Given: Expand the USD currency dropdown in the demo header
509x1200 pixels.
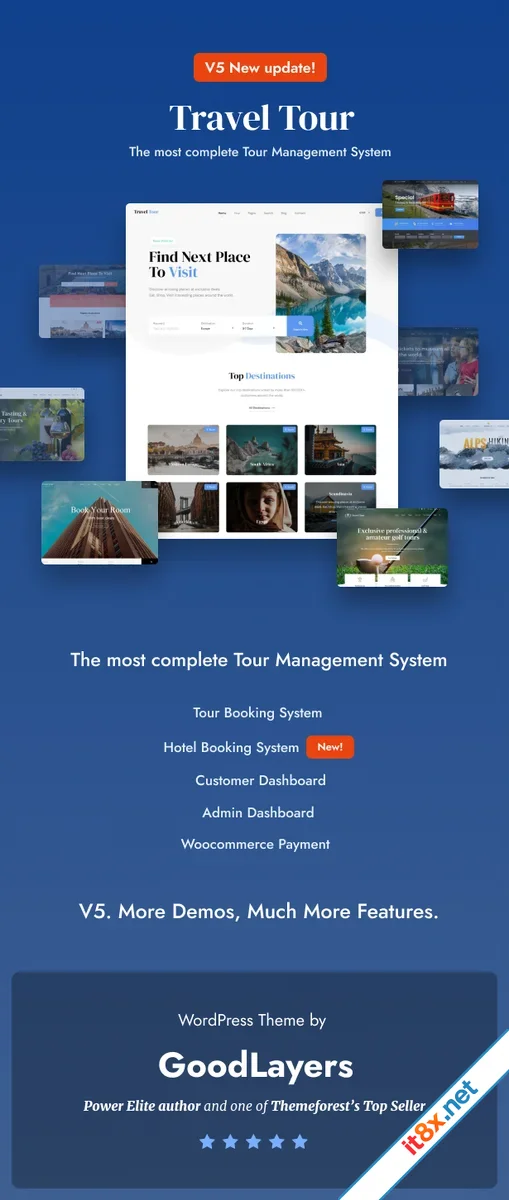Looking at the screenshot, I should point(363,213).
